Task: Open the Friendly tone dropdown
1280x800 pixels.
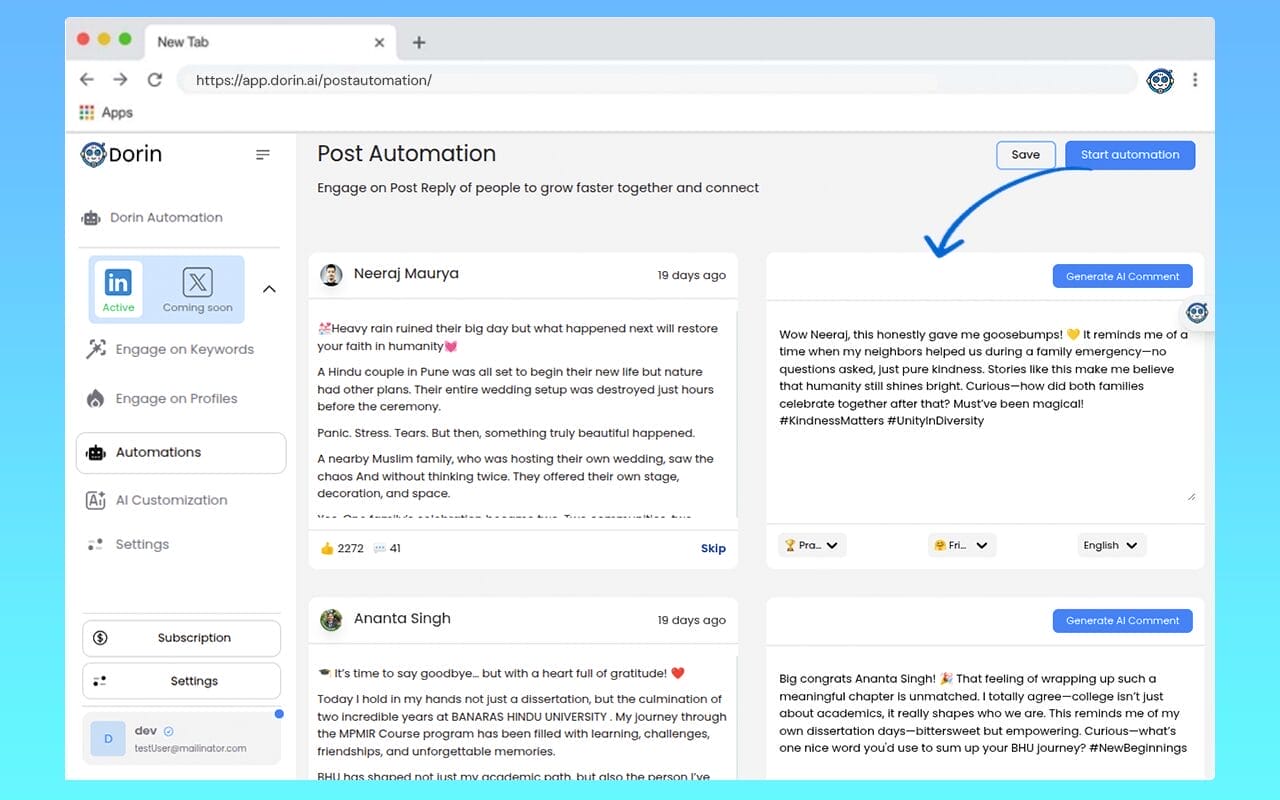Action: click(961, 545)
